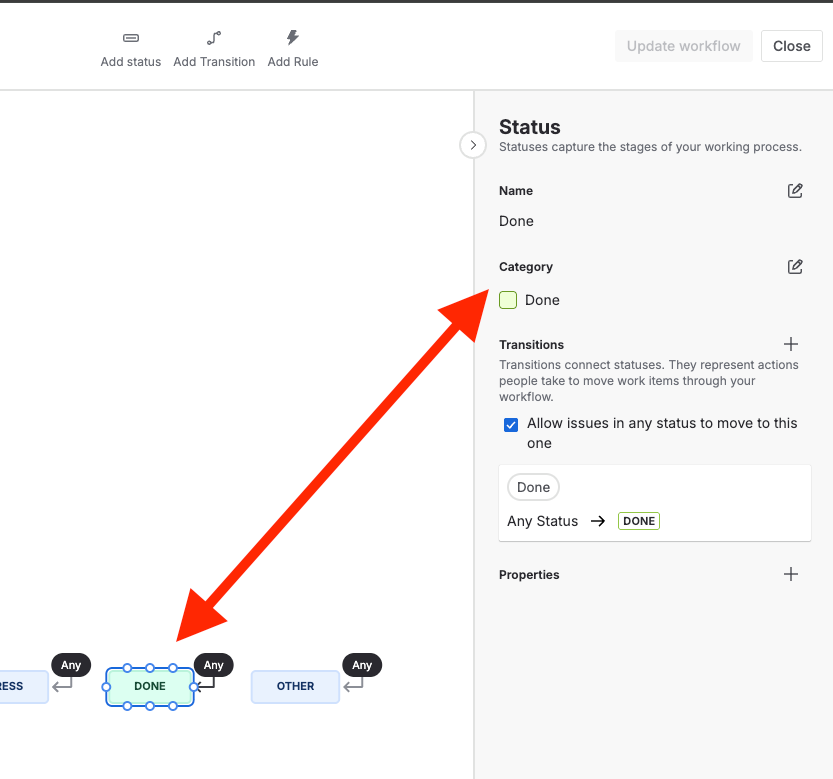Click the Update workflow button
Screen dimensions: 833x779
[684, 46]
